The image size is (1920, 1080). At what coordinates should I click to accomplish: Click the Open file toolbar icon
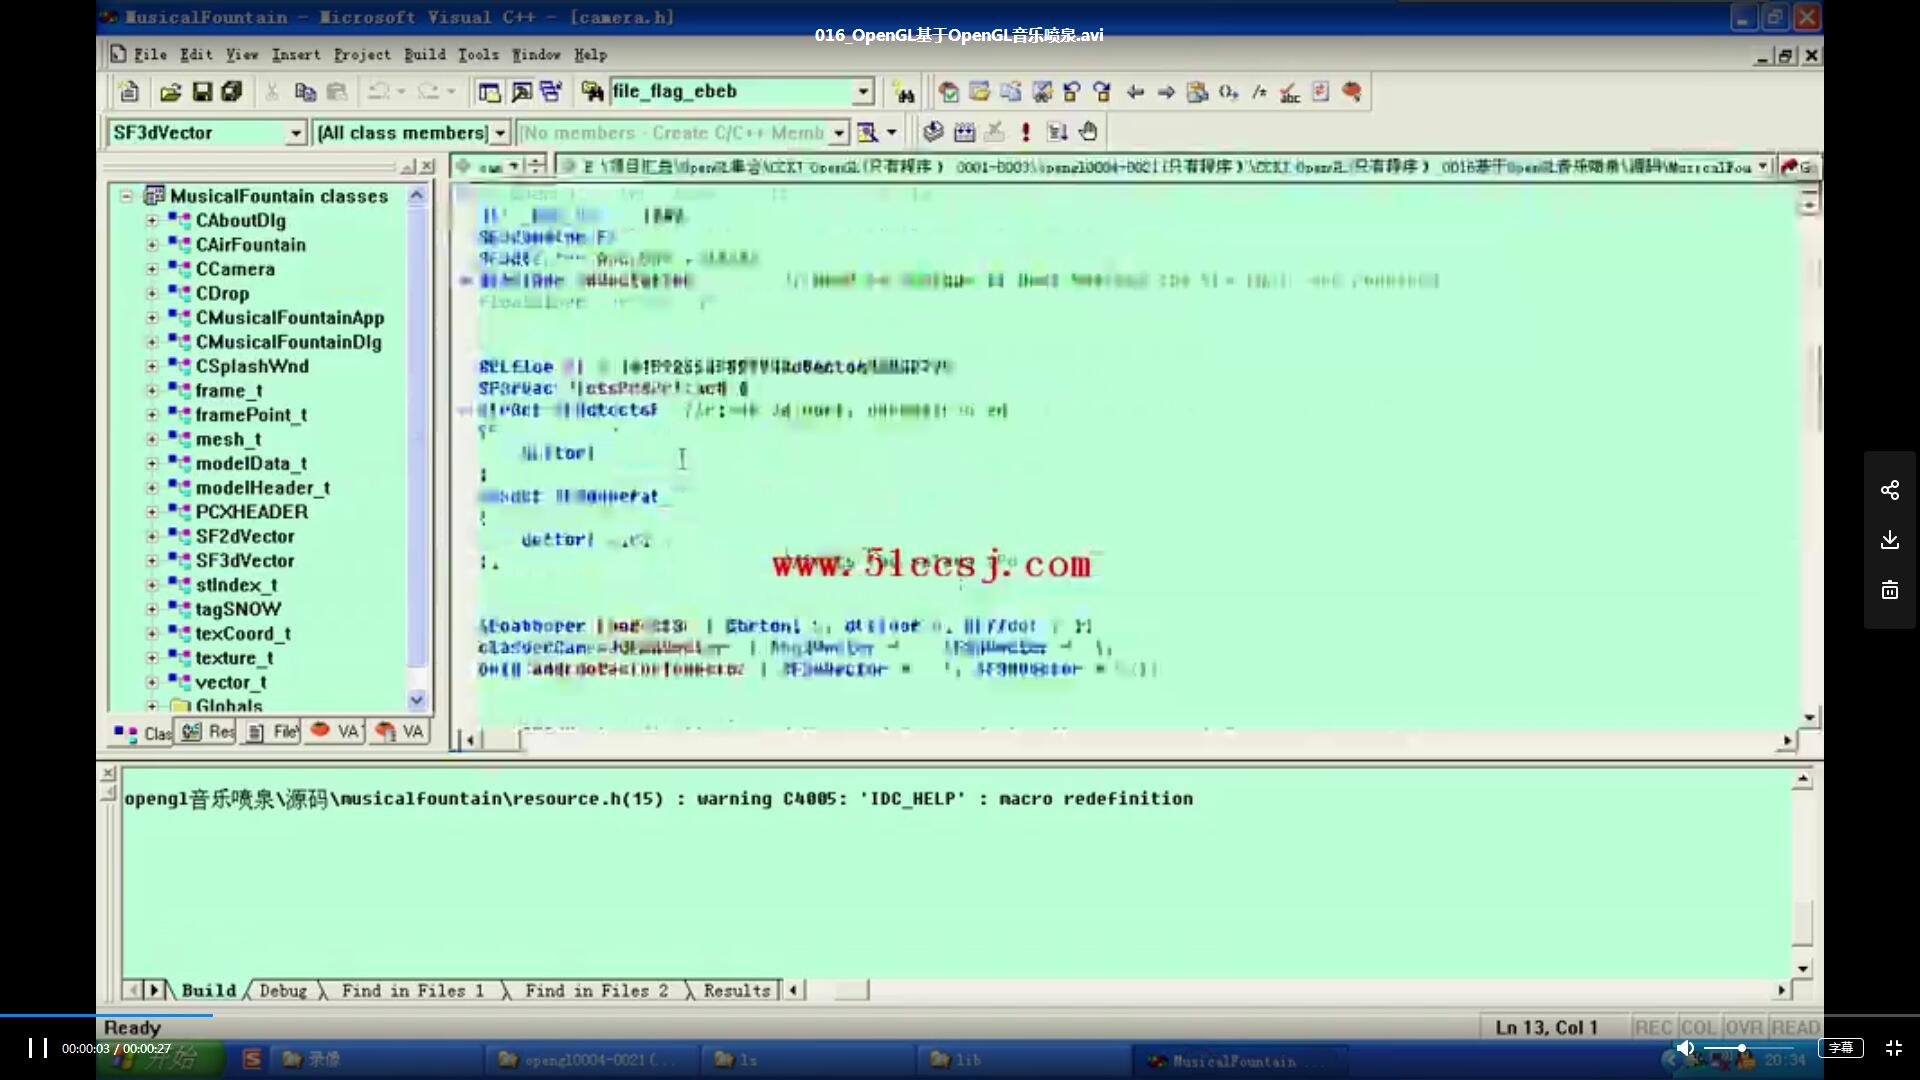click(x=170, y=92)
